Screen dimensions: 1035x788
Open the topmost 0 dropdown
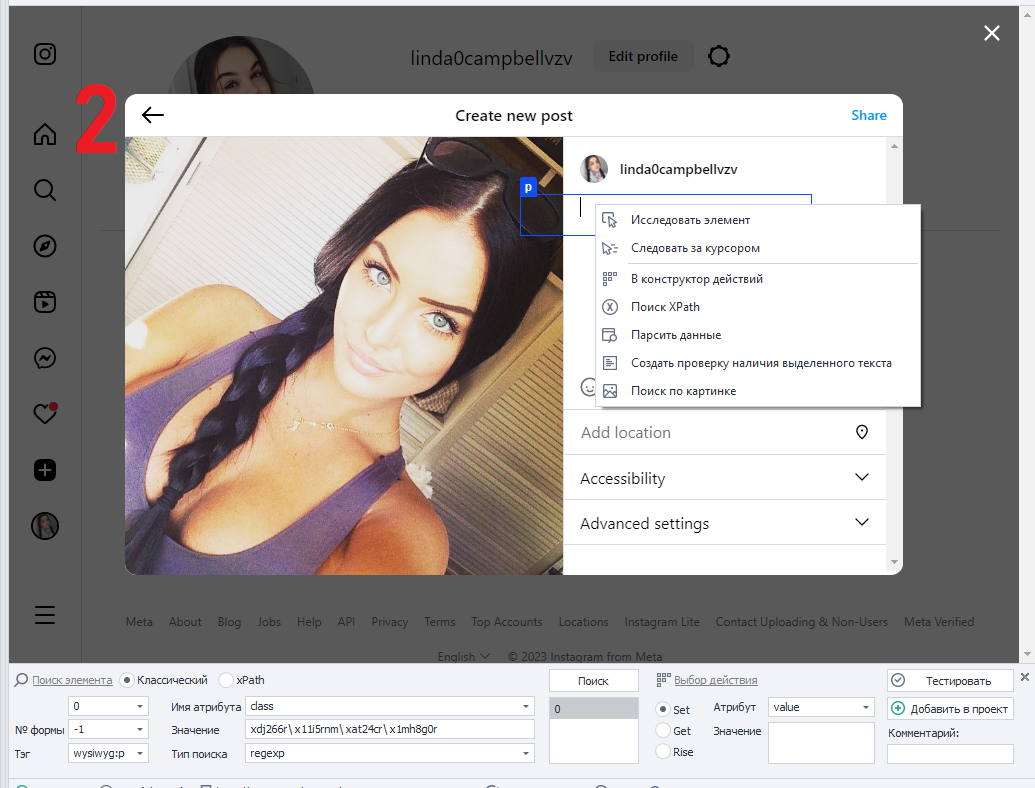pos(108,706)
